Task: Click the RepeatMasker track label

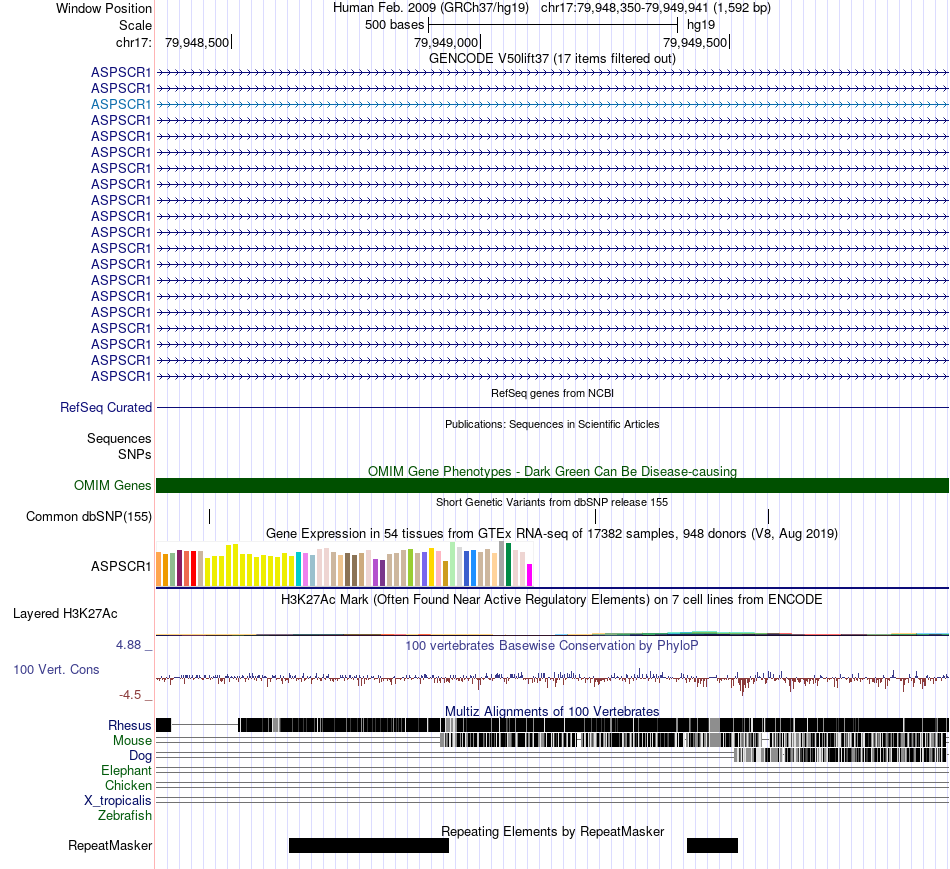Action: (x=110, y=845)
